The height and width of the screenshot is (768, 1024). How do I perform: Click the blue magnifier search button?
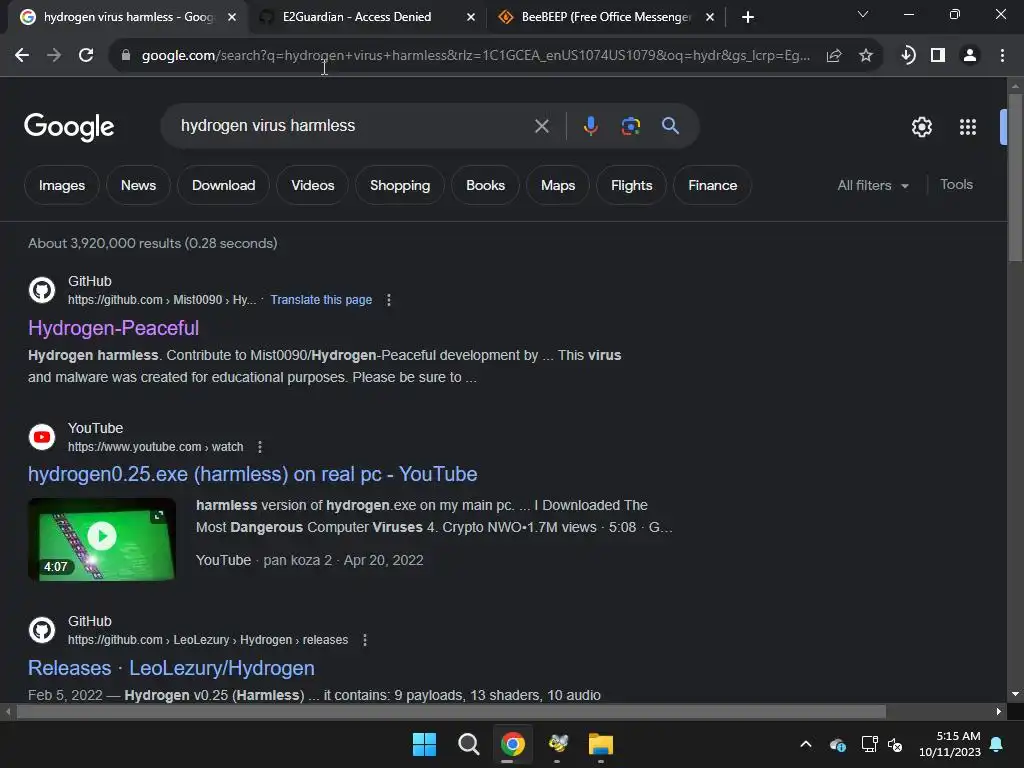tap(670, 125)
